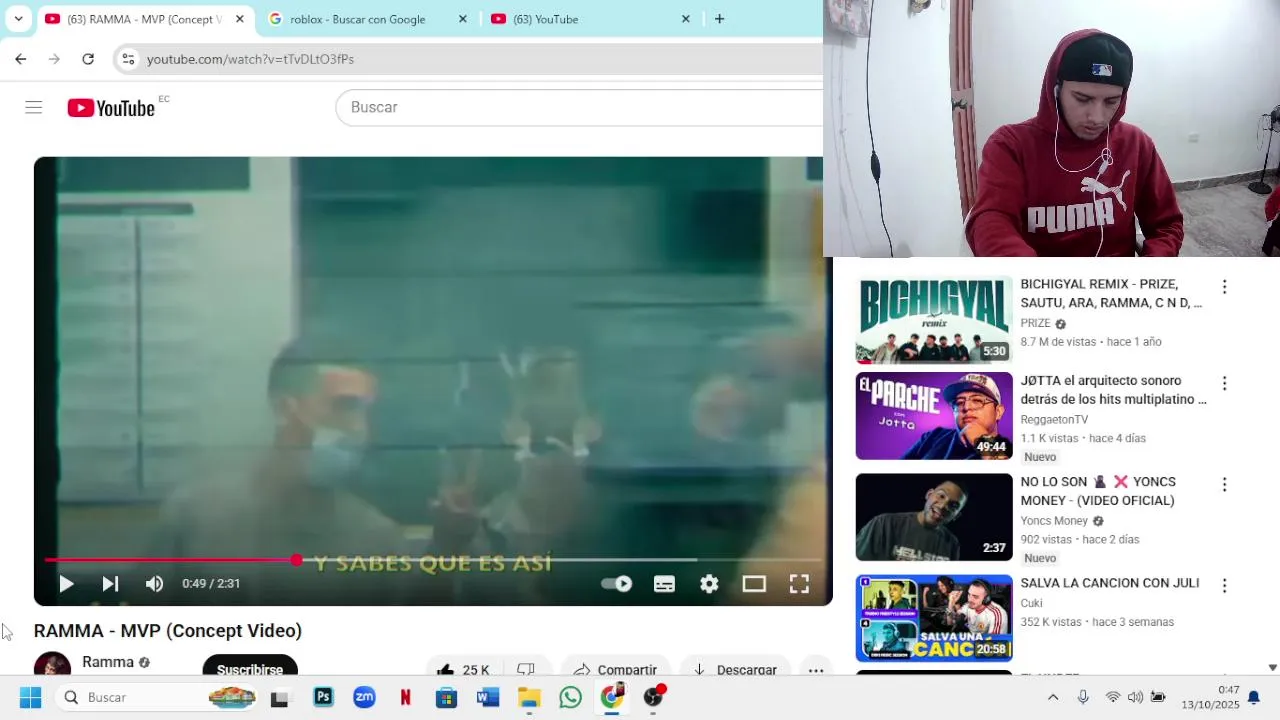Open options menu for SALVA LA CANCION
Image resolution: width=1280 pixels, height=720 pixels.
pos(1224,585)
